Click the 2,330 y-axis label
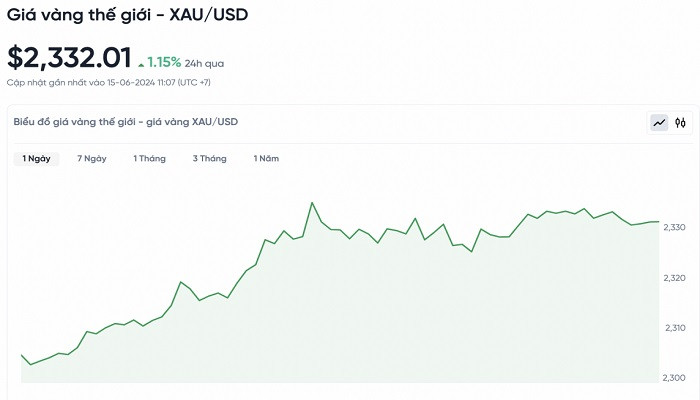 click(677, 228)
